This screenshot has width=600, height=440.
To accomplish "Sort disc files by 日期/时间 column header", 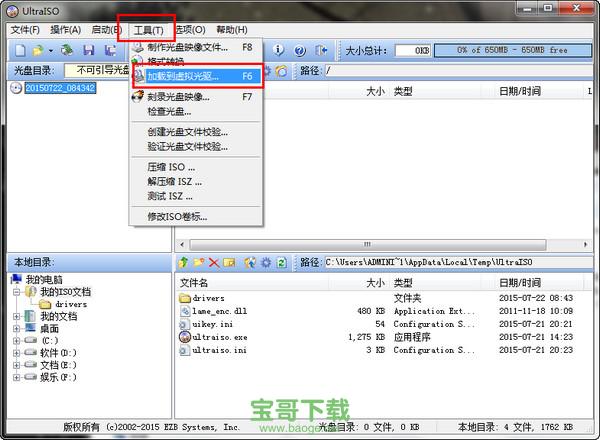I will point(534,91).
